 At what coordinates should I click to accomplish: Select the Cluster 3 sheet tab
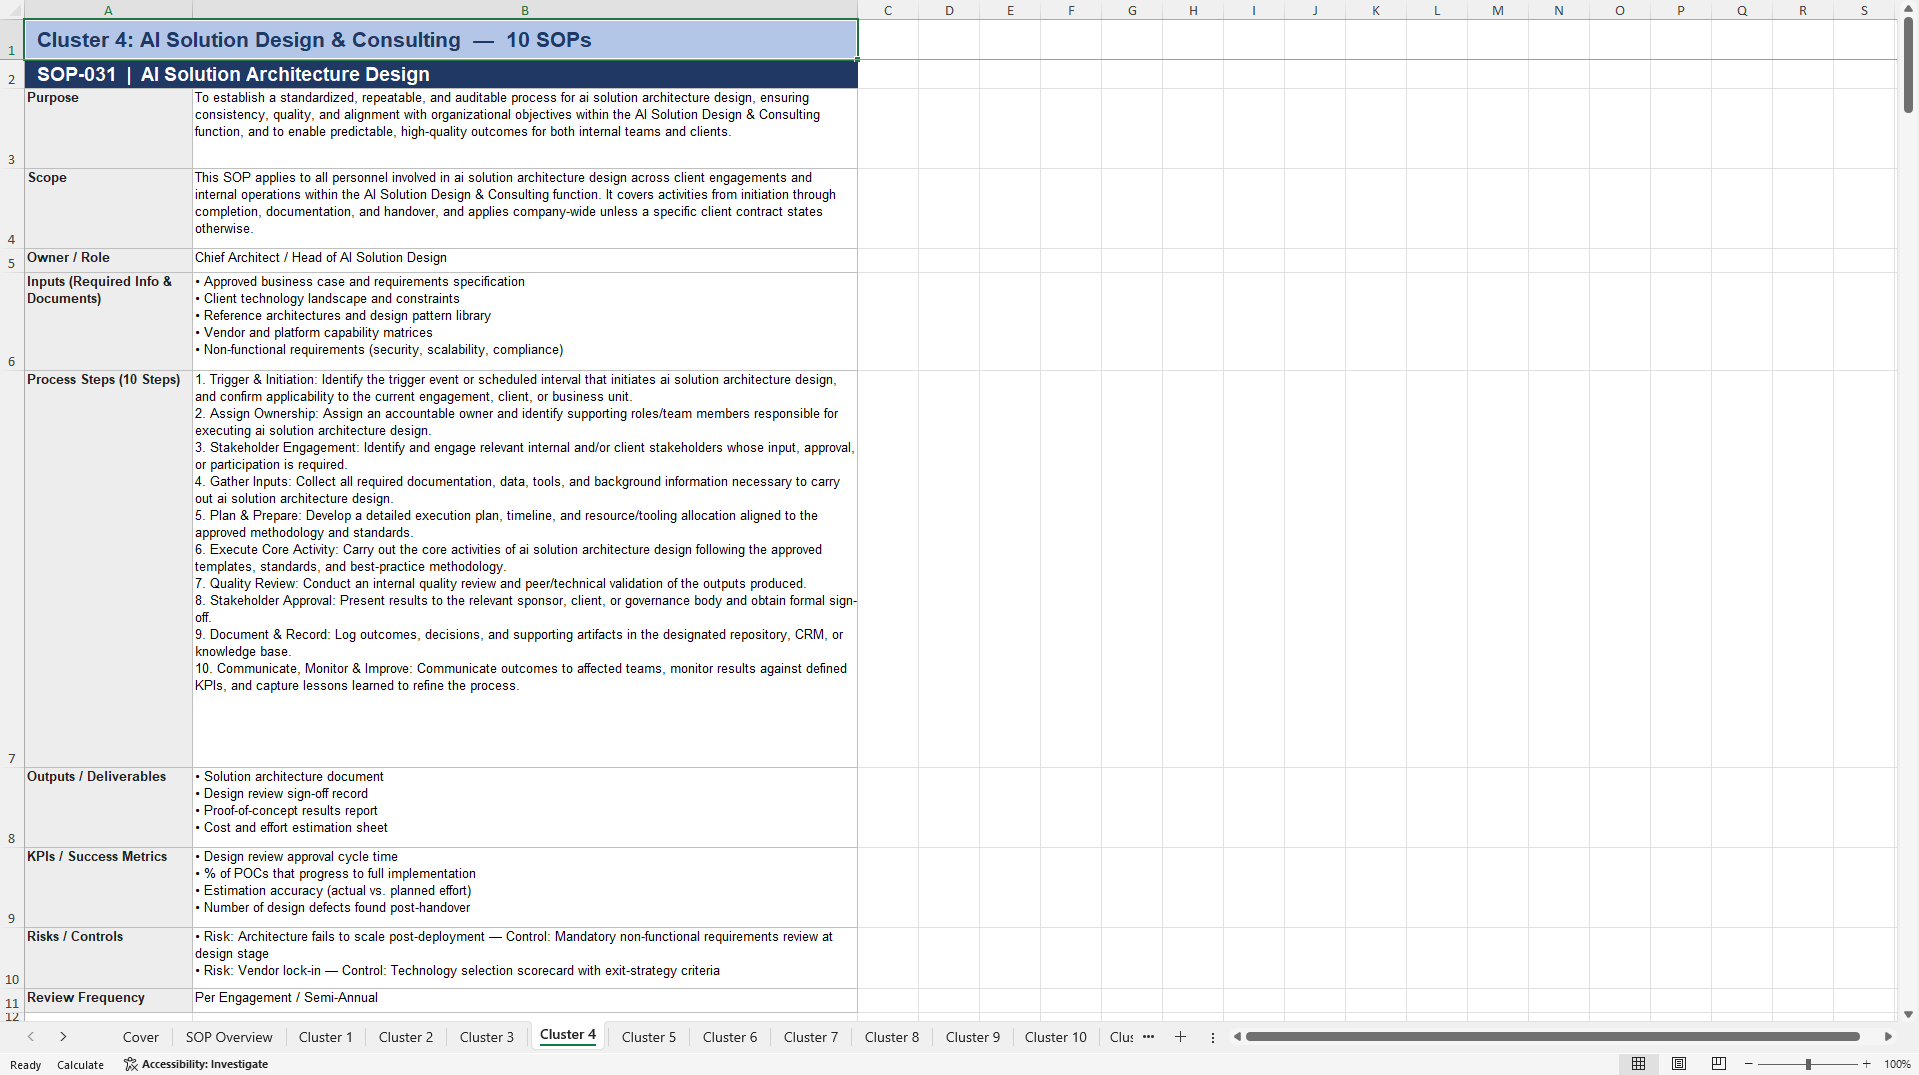click(x=487, y=1037)
